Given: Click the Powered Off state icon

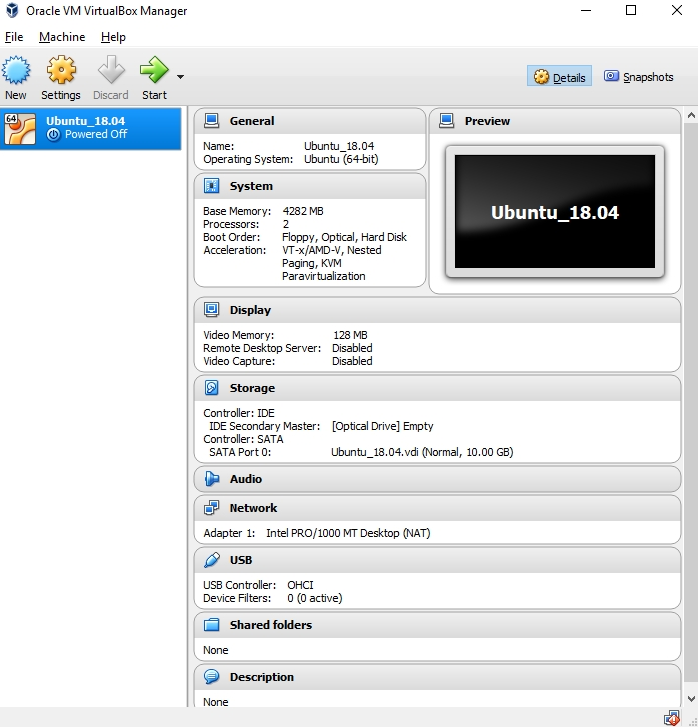Looking at the screenshot, I should pos(54,134).
